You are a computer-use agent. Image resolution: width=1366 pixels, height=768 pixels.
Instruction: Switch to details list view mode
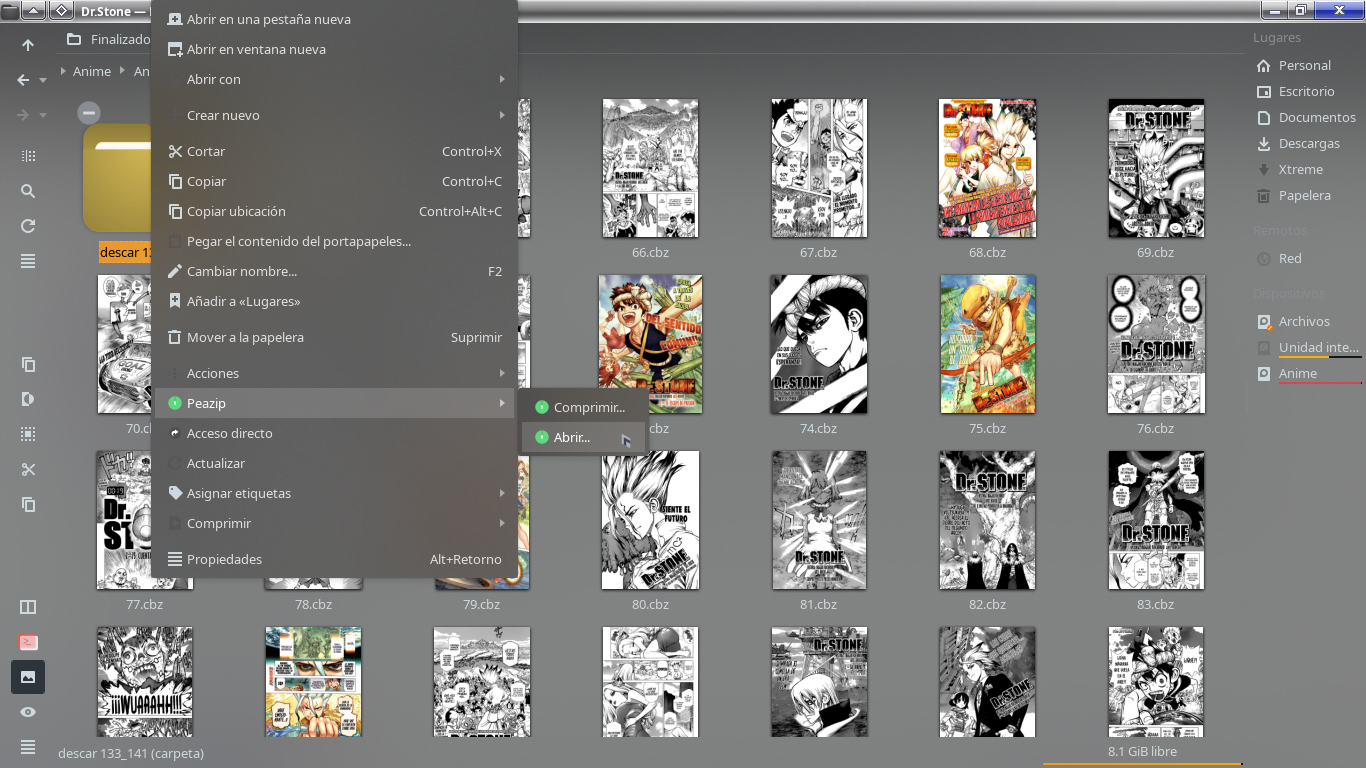tap(28, 261)
